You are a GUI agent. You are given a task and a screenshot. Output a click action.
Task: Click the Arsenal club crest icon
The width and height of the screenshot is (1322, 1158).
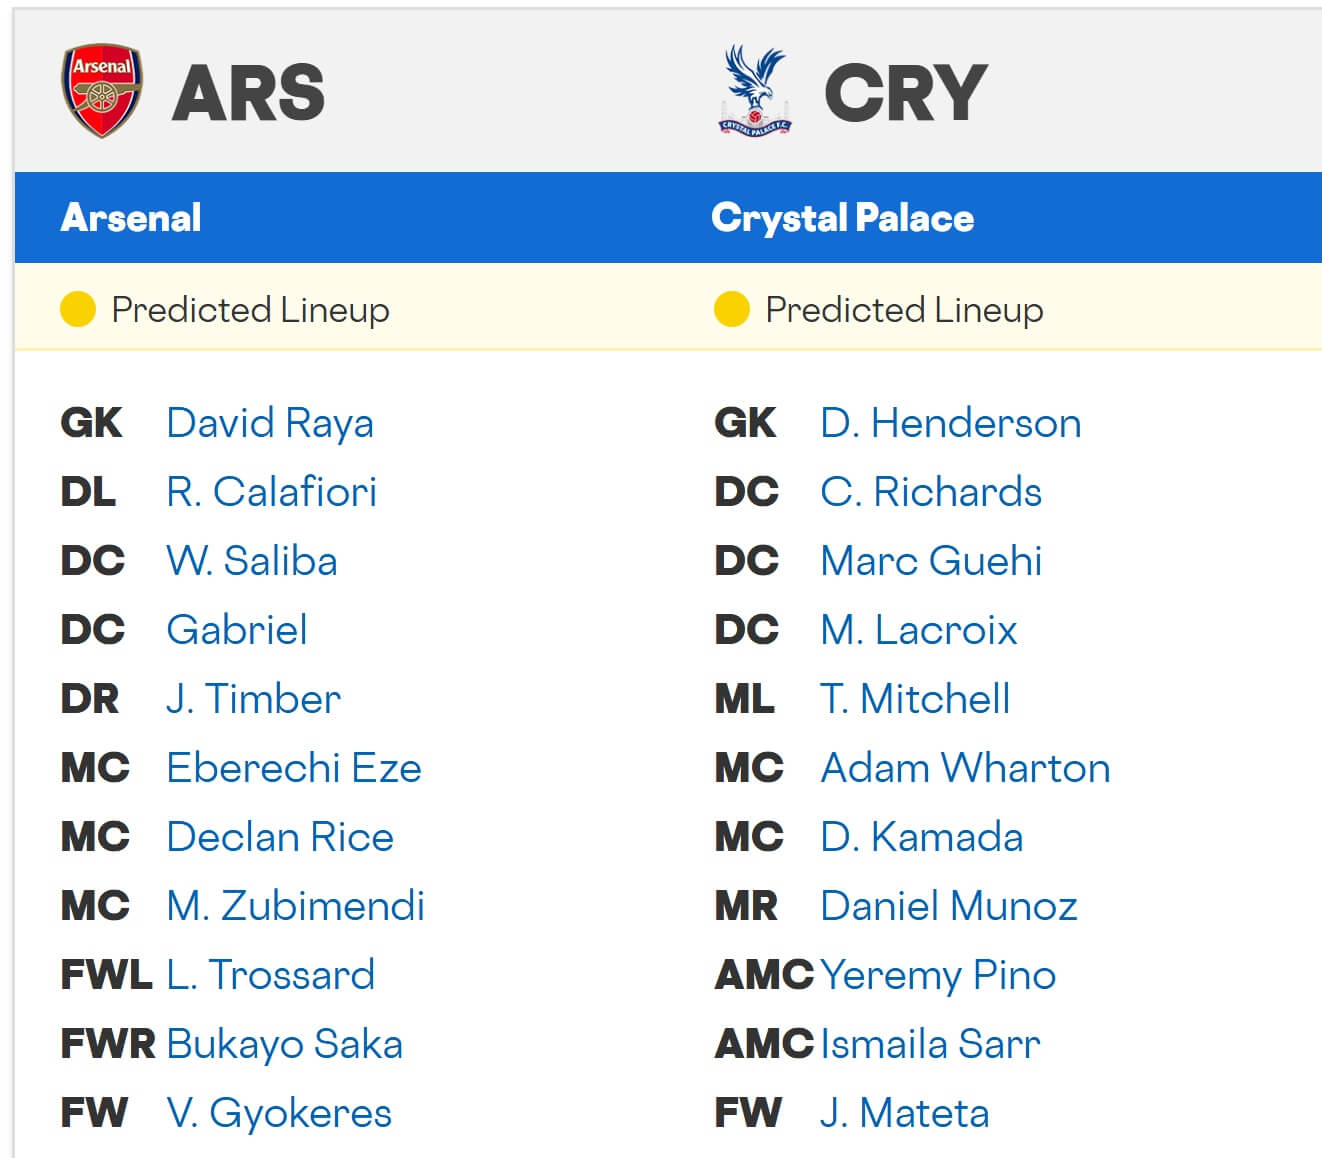(x=101, y=90)
